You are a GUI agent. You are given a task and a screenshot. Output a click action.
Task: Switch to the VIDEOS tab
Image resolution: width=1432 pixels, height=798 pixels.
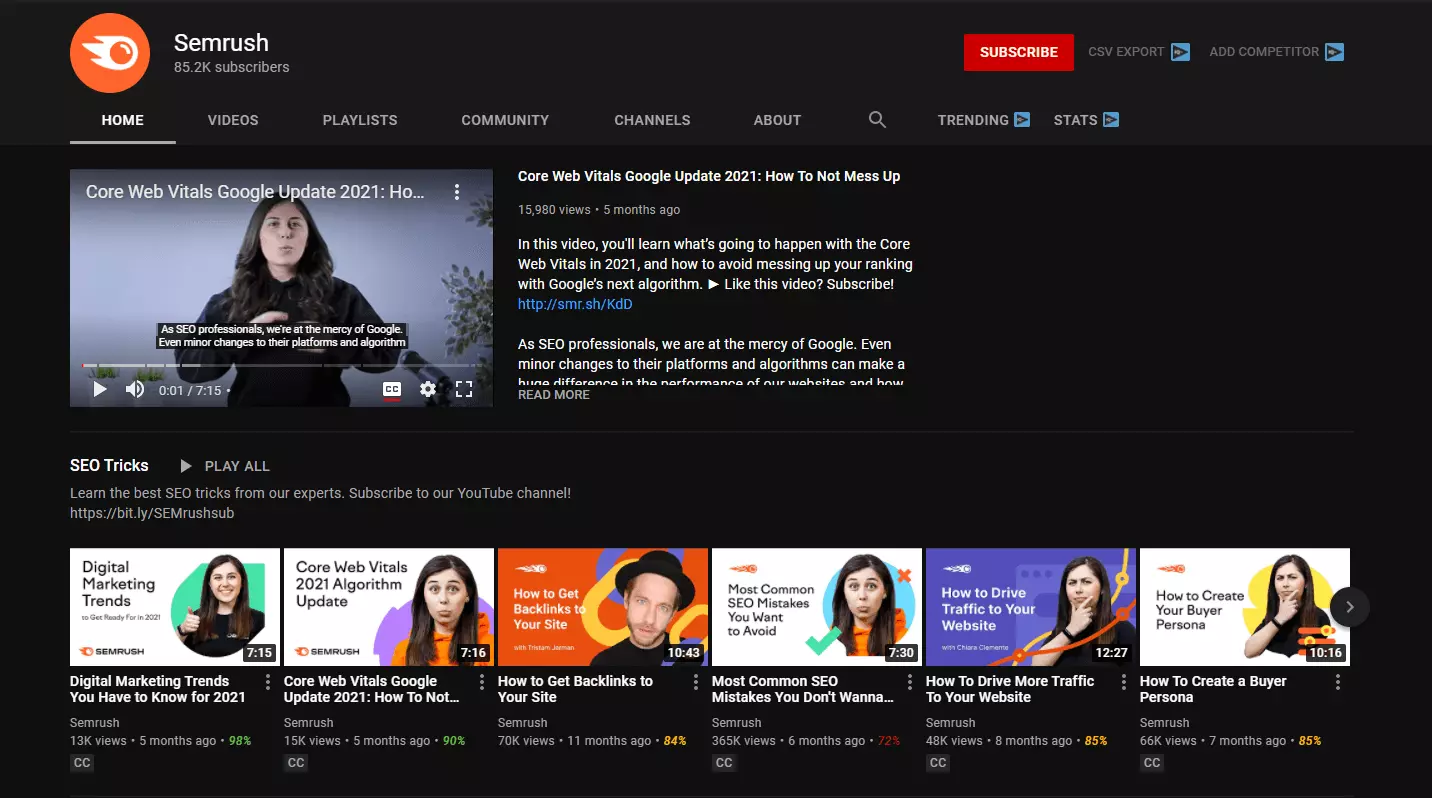coord(233,120)
